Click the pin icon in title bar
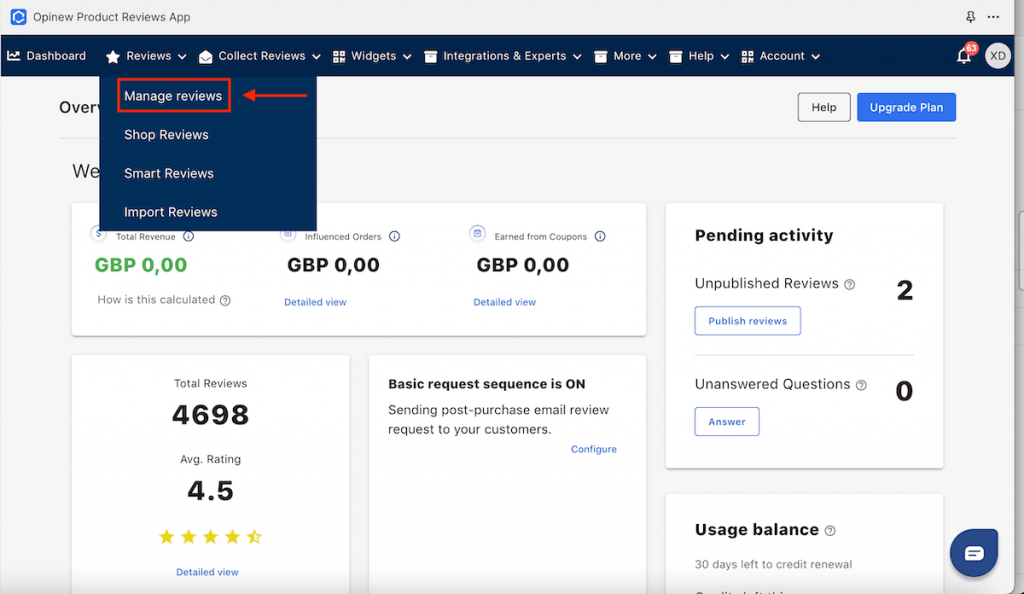 (970, 17)
